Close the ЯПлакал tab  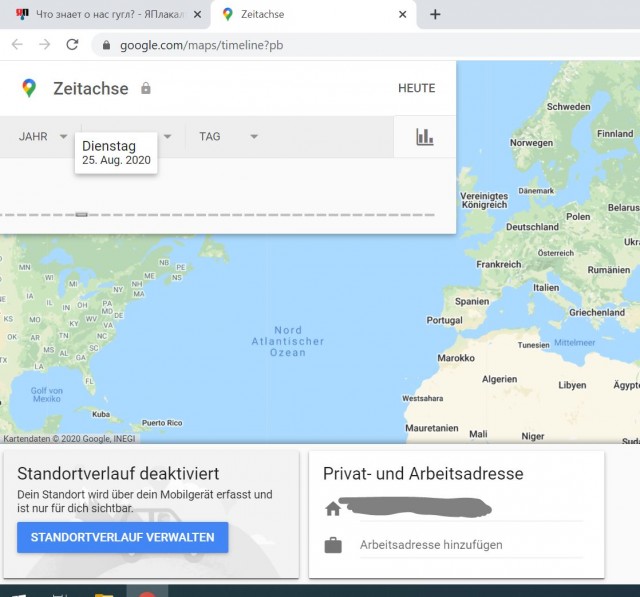click(197, 14)
